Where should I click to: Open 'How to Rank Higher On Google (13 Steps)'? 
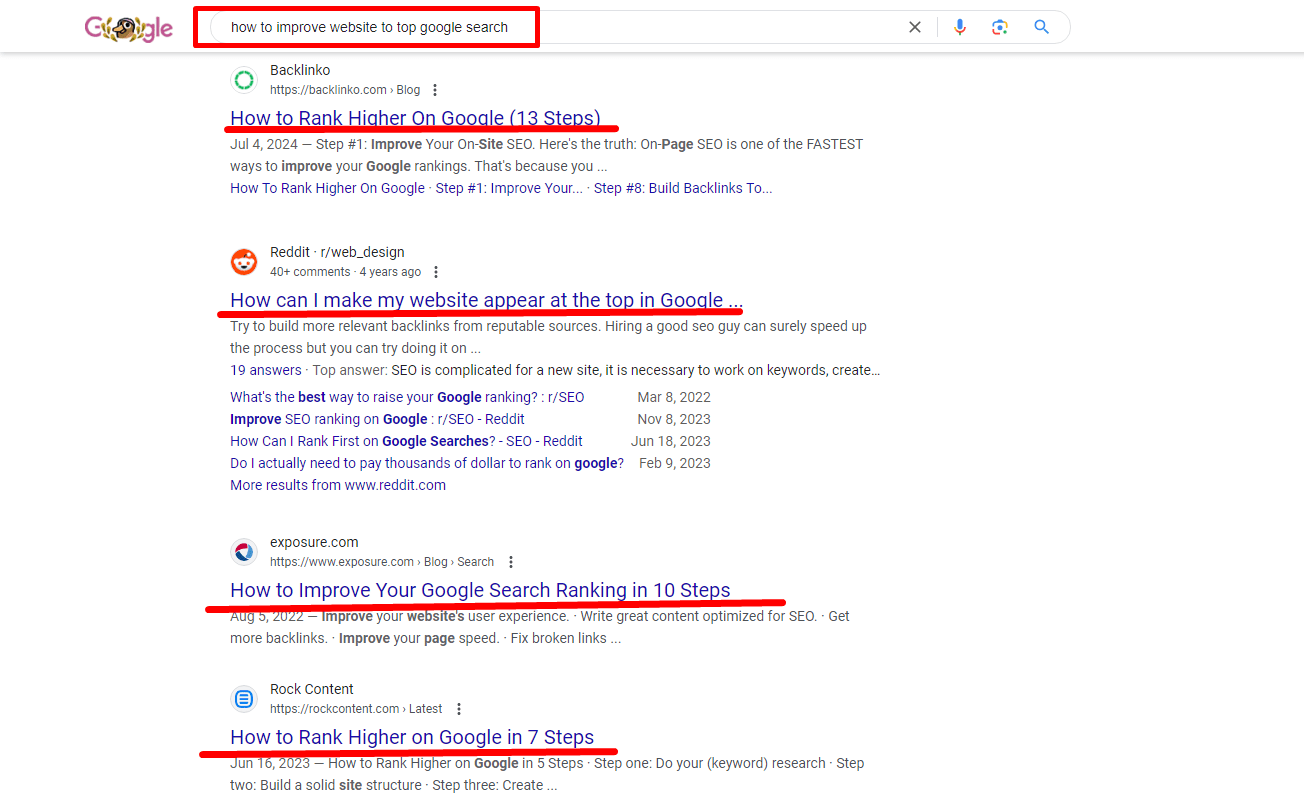tap(415, 118)
